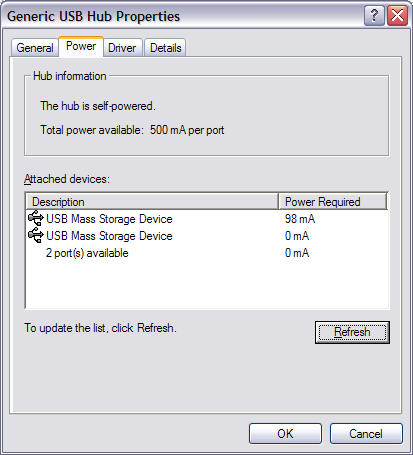Click the Power Required column header

click(333, 201)
